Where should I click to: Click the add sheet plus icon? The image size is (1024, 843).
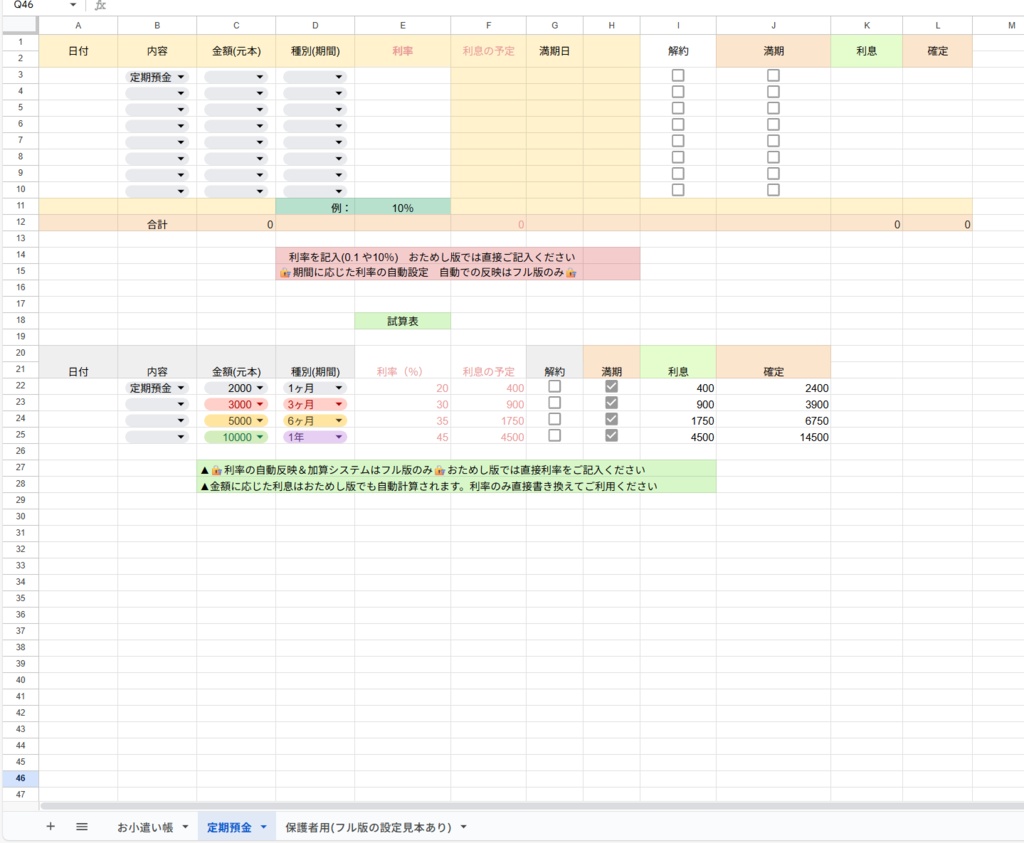tap(50, 827)
